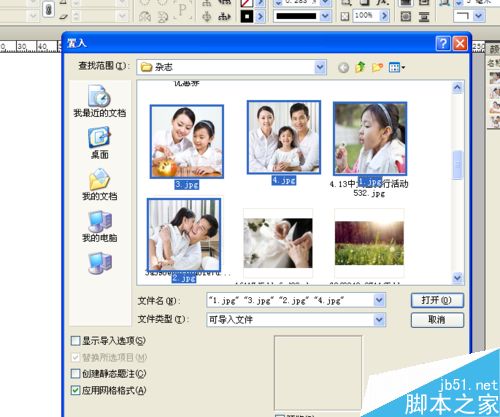Select the 2.jpg father daughter thumbnail
This screenshot has height=417, width=500.
(184, 235)
